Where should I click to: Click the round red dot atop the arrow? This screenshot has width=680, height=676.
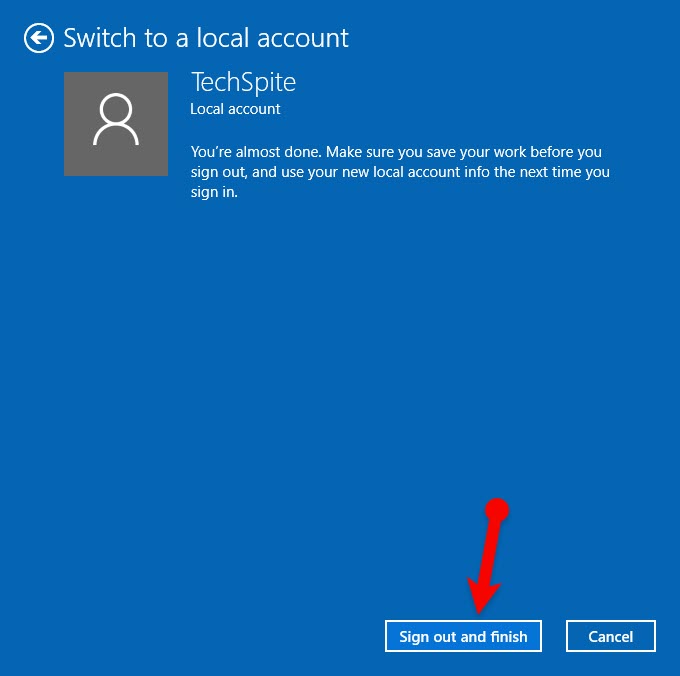point(497,510)
